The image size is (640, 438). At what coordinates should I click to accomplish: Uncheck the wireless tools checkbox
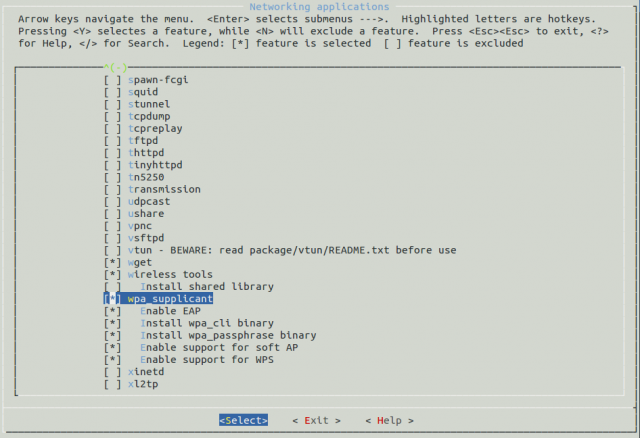pyautogui.click(x=112, y=275)
